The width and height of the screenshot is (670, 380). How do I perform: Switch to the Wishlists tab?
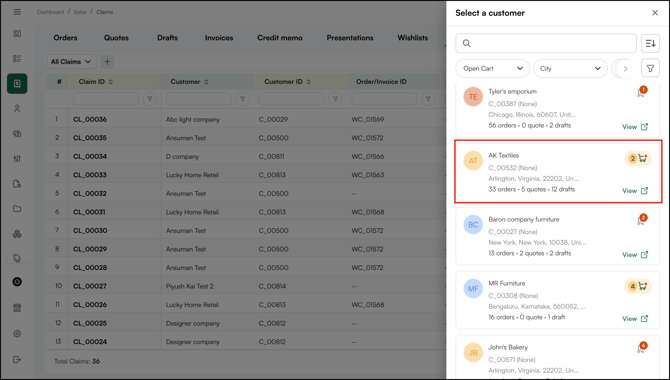(413, 38)
